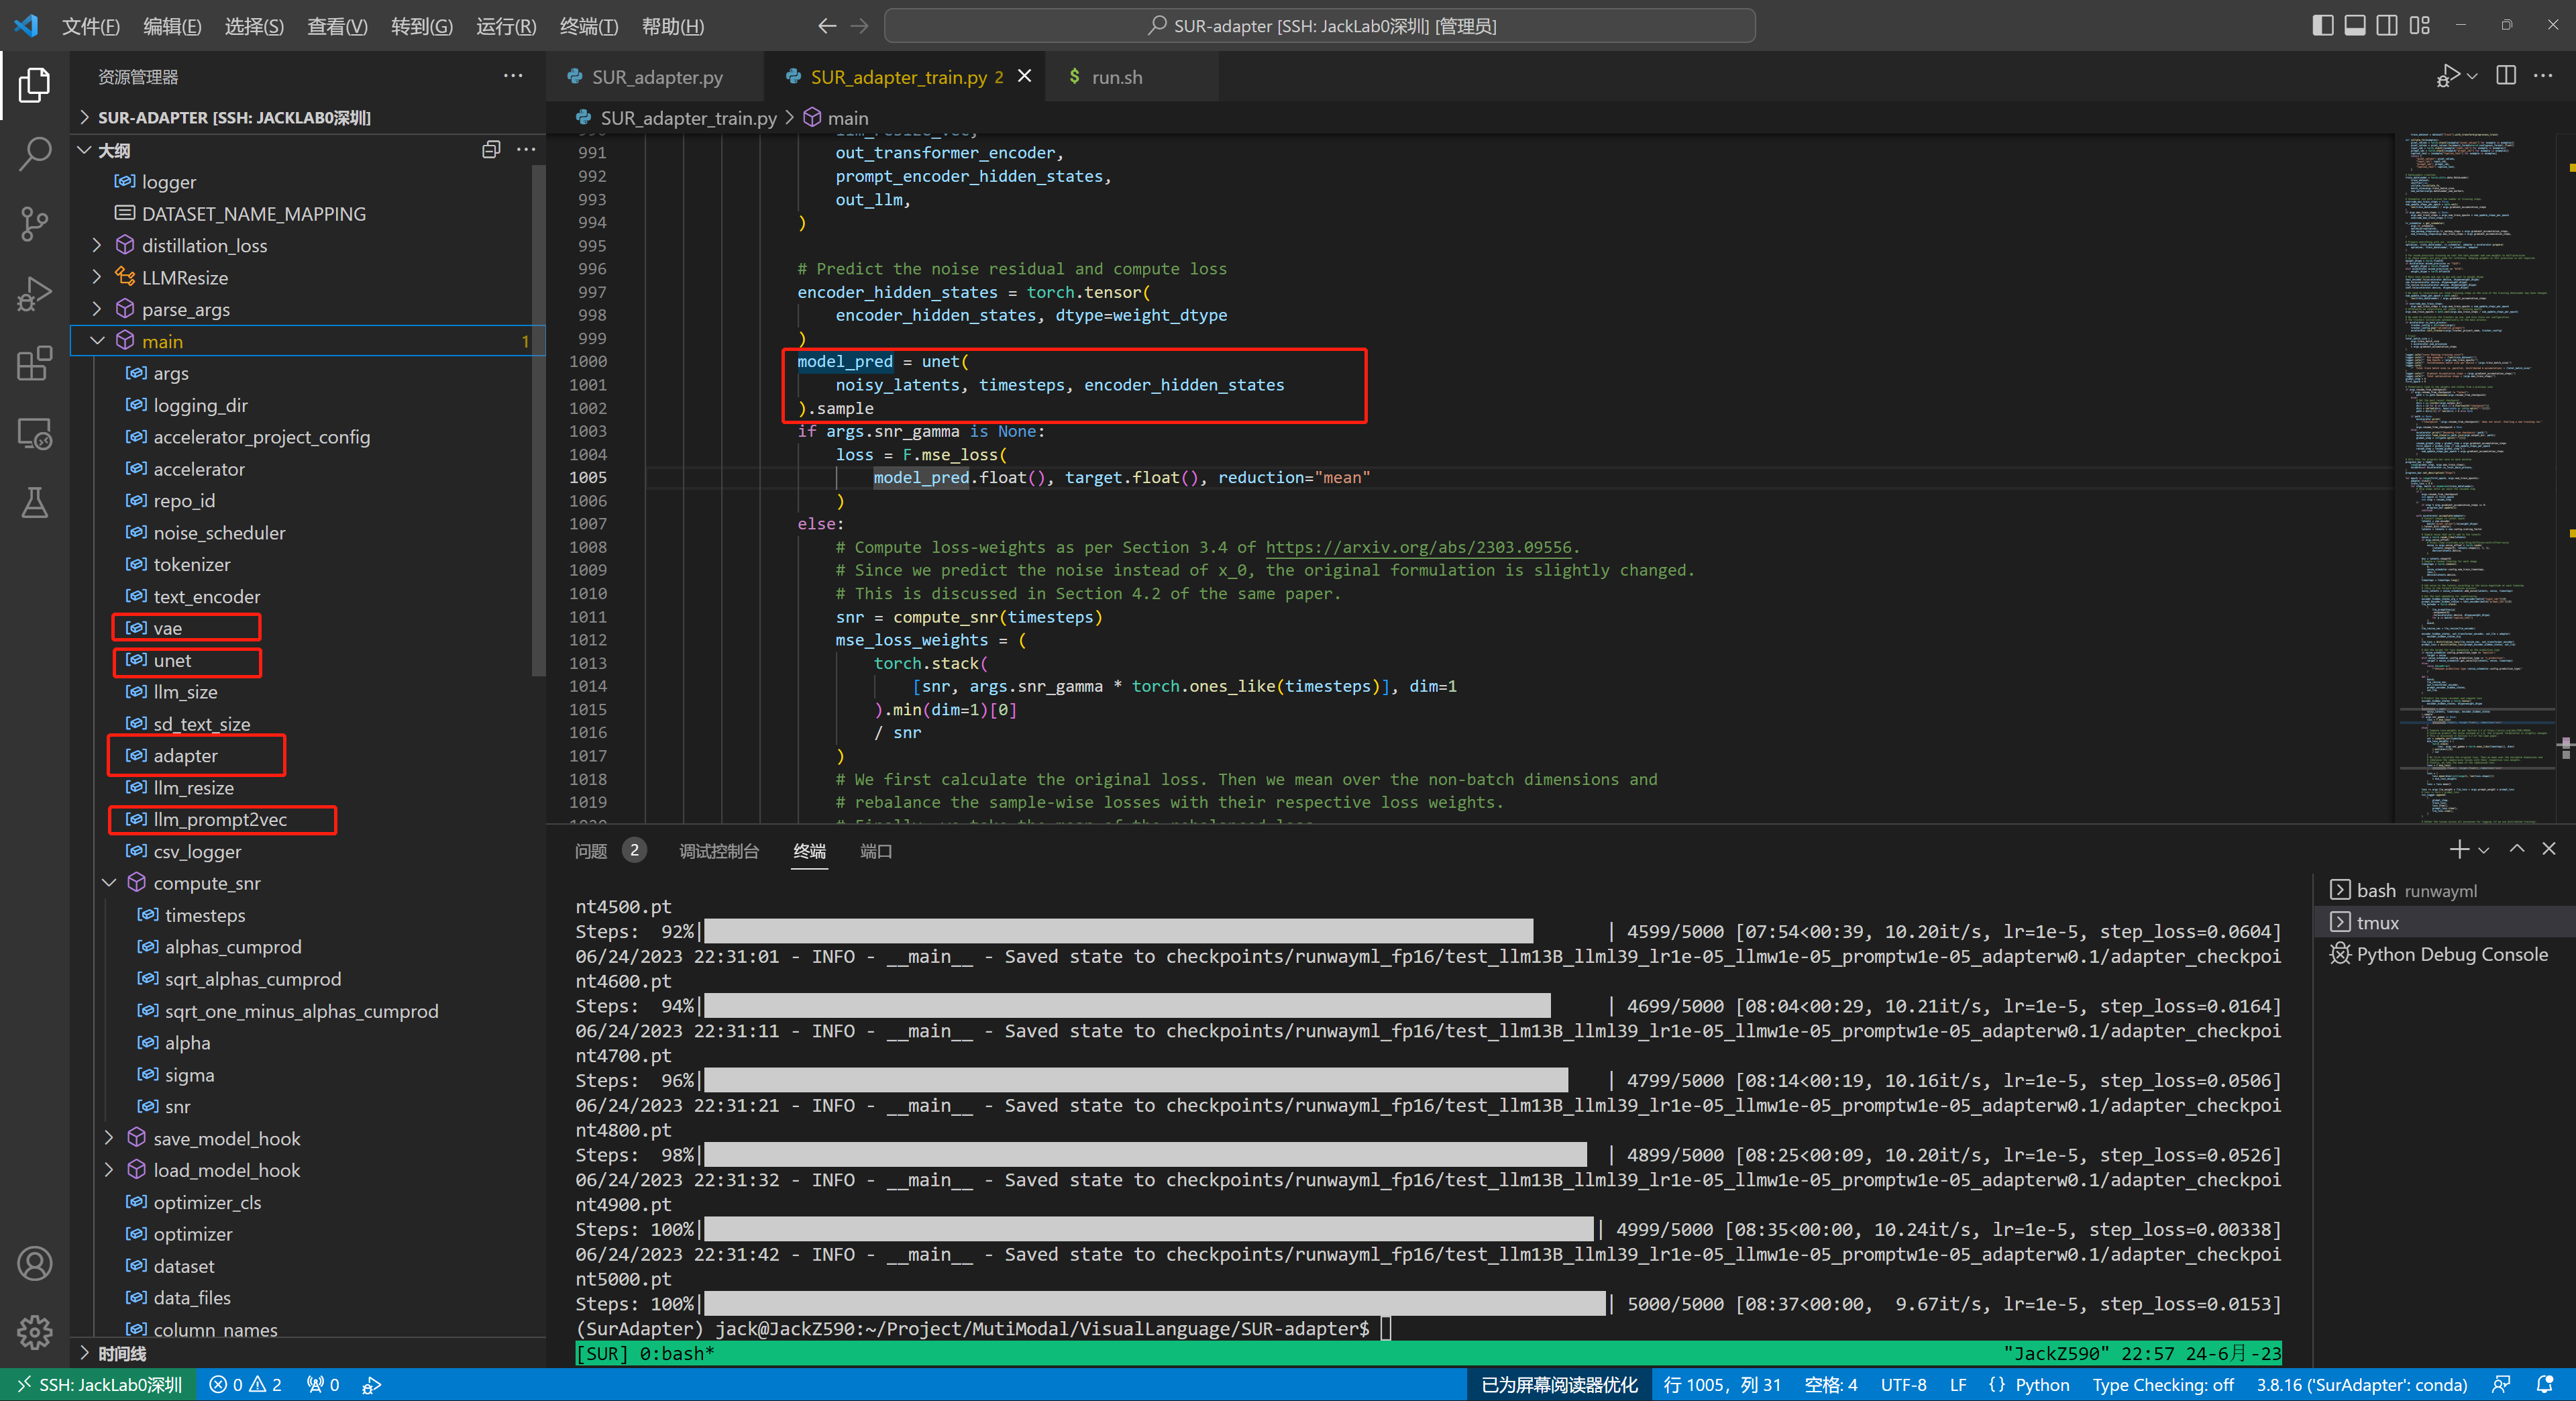Viewport: 2576px width, 1401px height.
Task: Expand the distillation_loss outline item
Action: tap(97, 245)
